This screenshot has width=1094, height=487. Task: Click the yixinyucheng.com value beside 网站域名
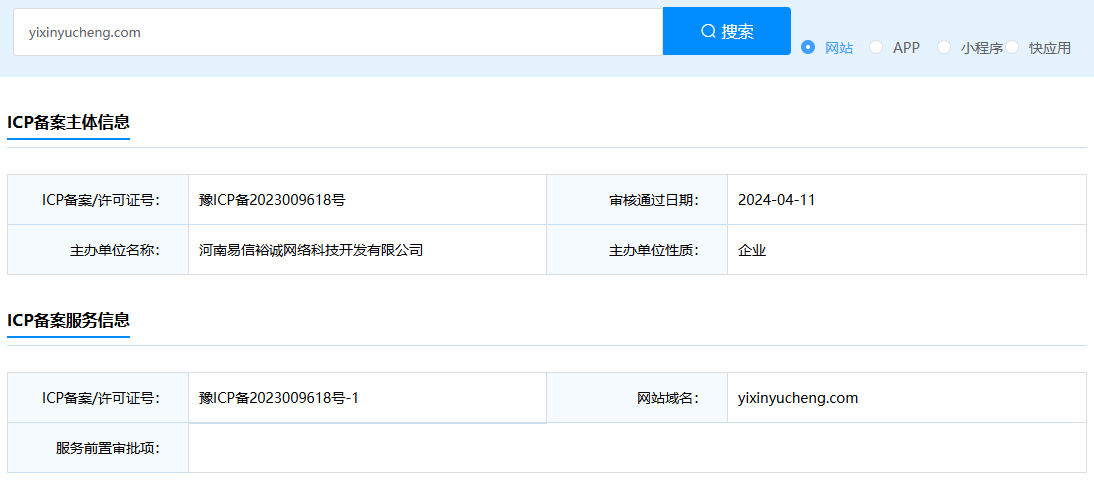pos(798,398)
